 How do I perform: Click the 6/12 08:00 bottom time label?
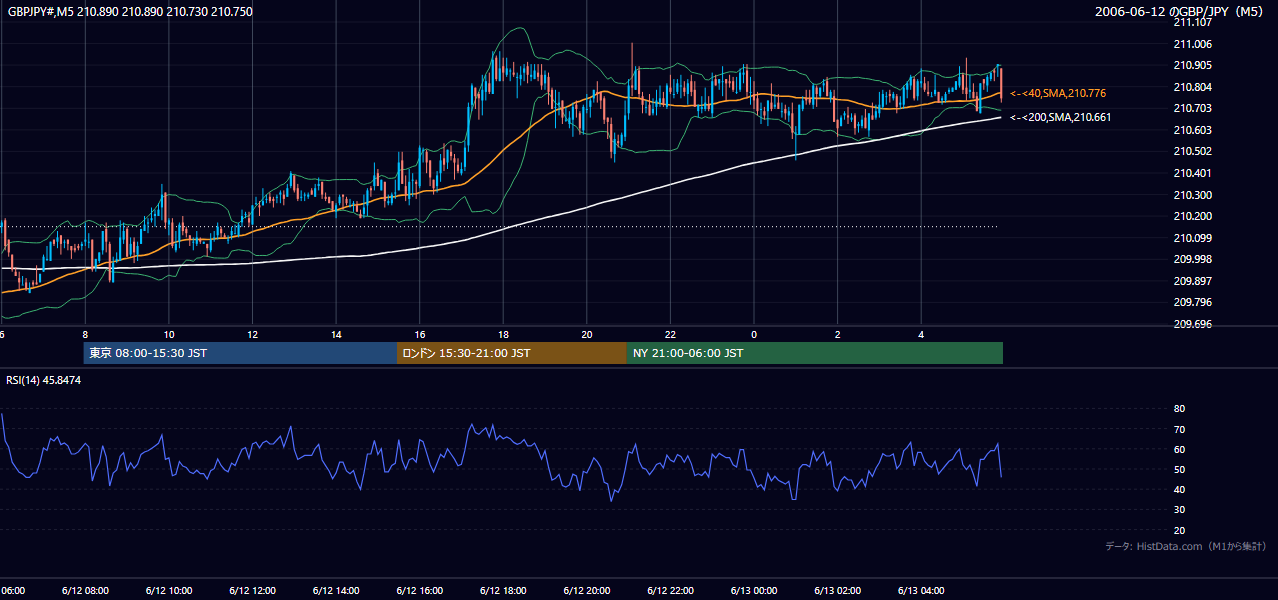[85, 590]
